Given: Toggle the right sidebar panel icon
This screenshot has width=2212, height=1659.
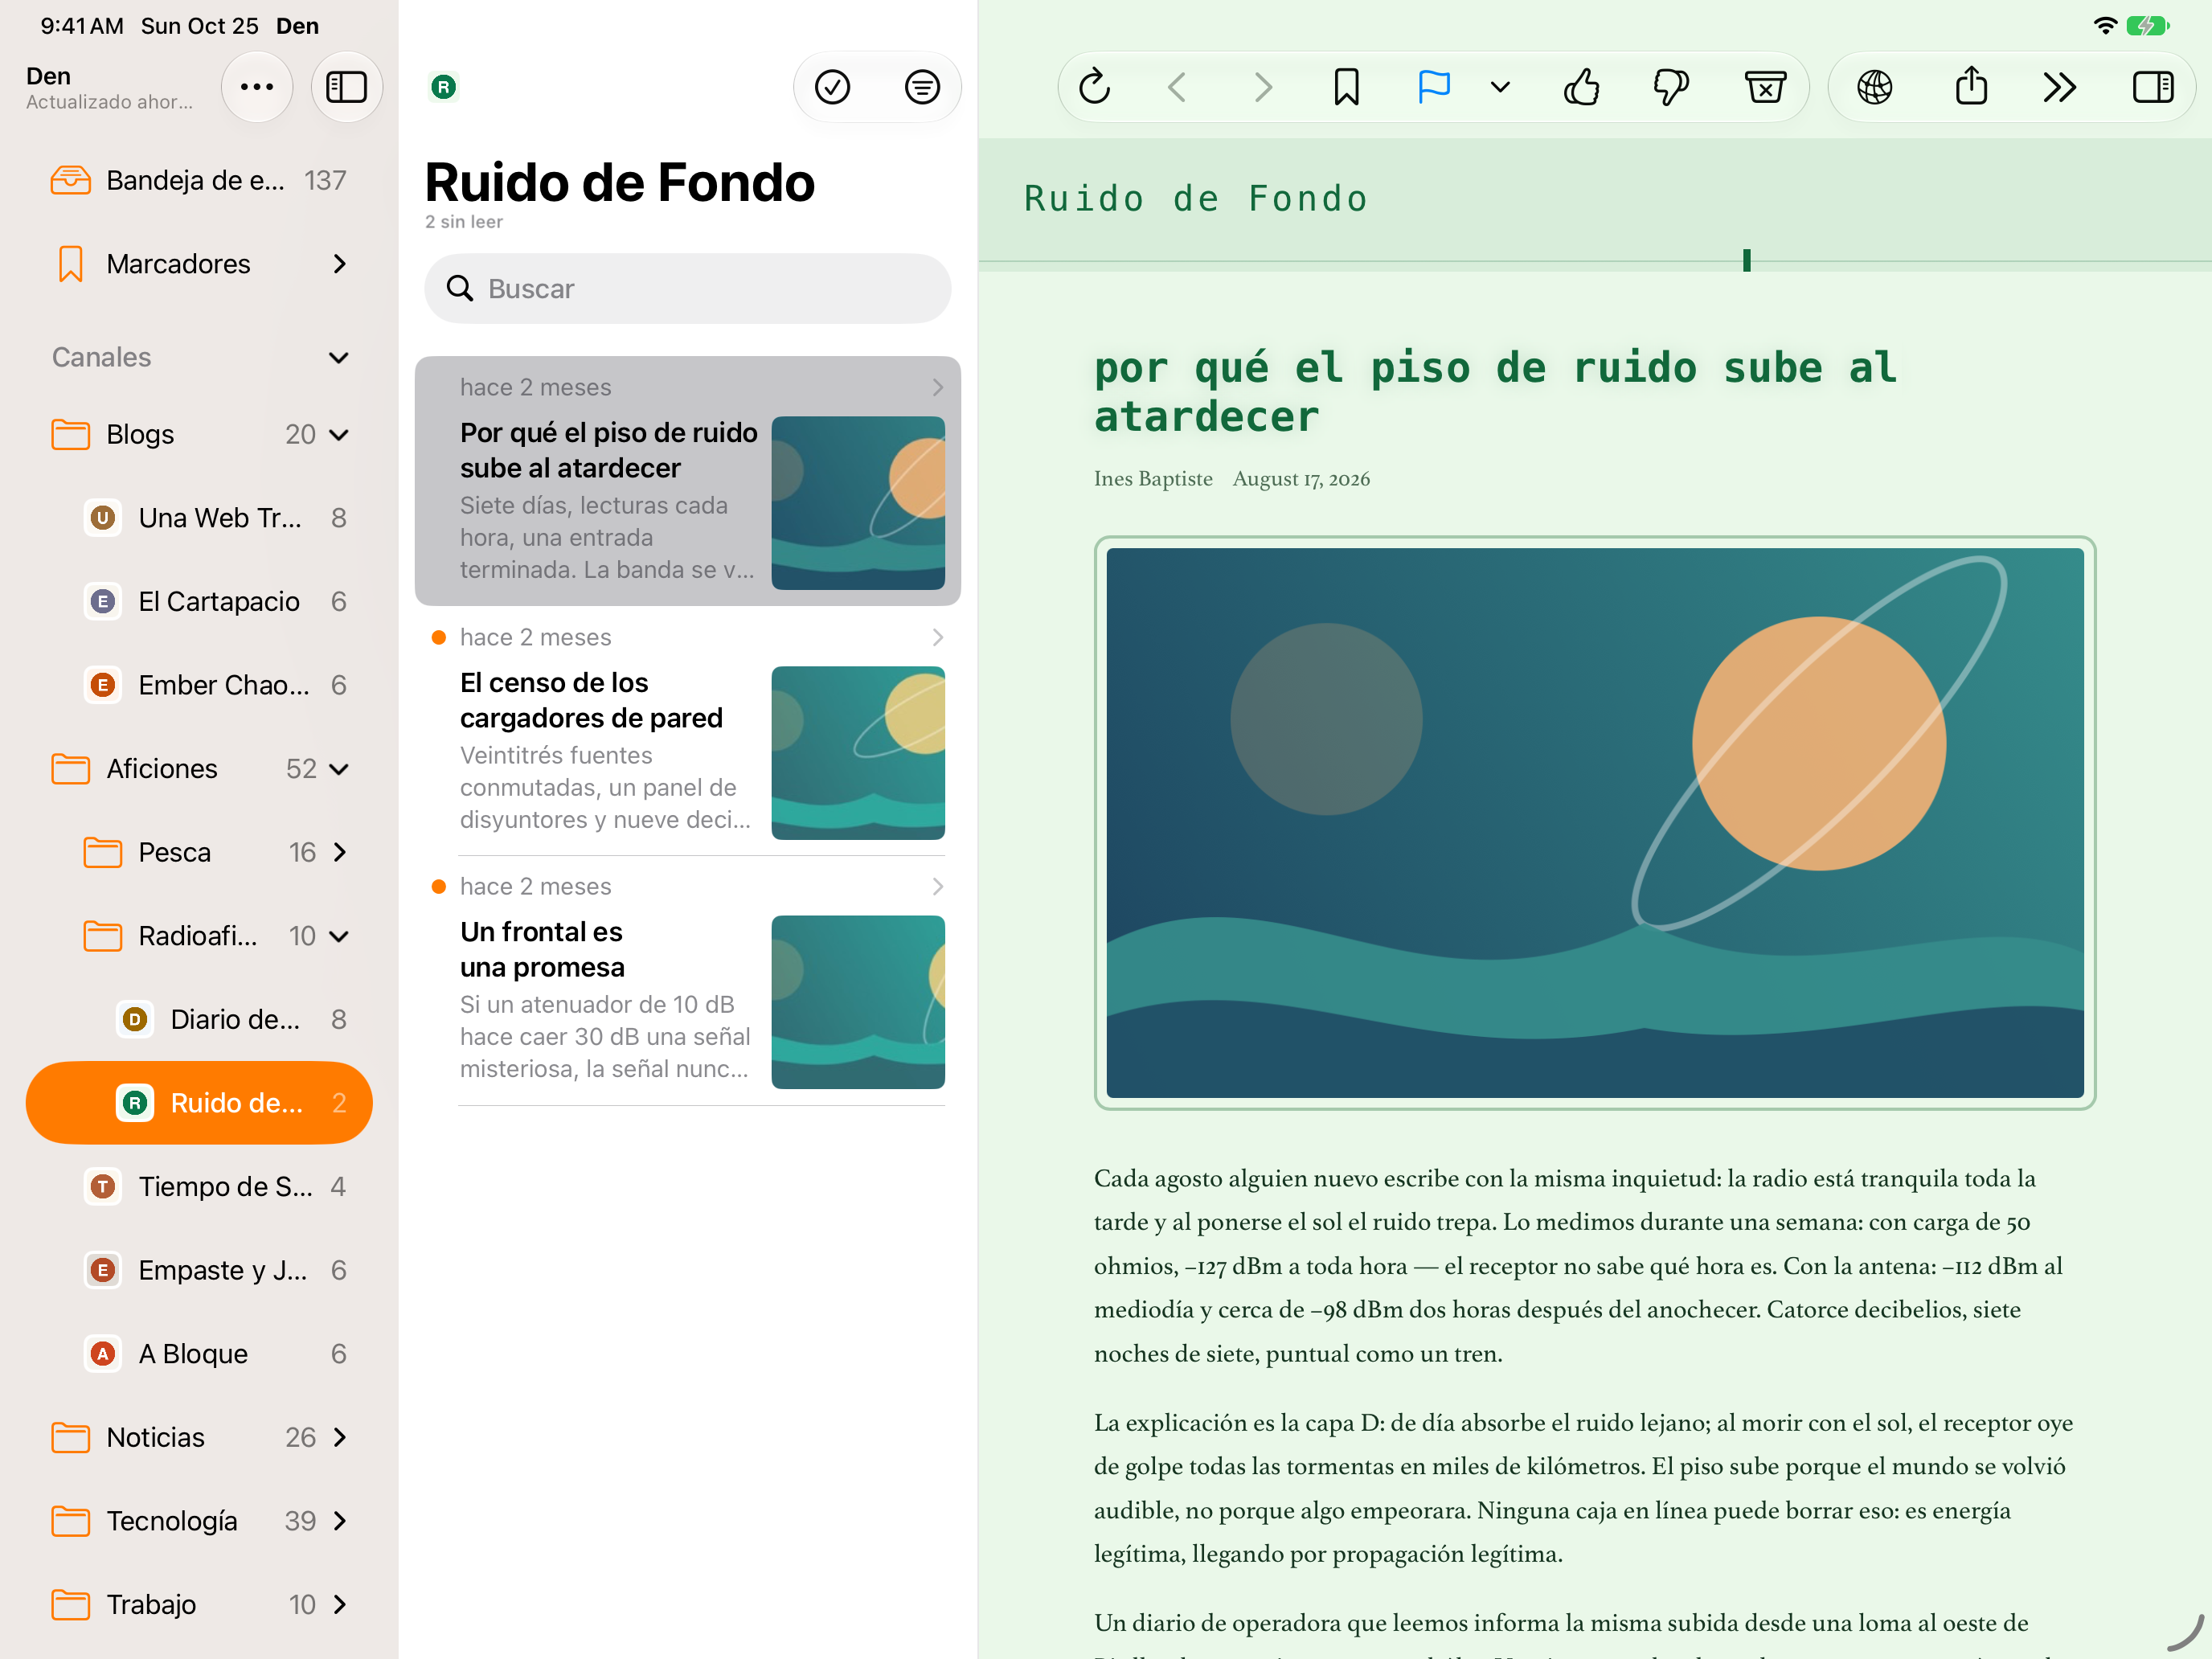Looking at the screenshot, I should [x=2153, y=87].
